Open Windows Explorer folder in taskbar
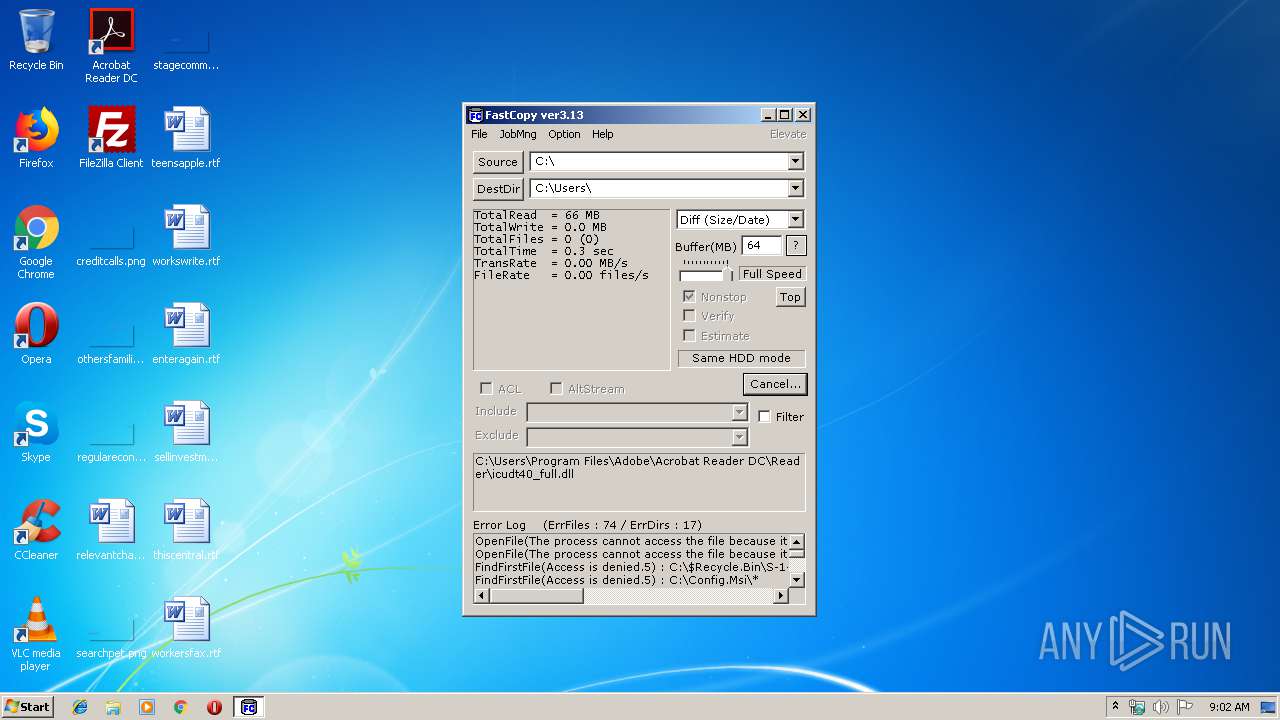The image size is (1280, 720). pyautogui.click(x=113, y=707)
